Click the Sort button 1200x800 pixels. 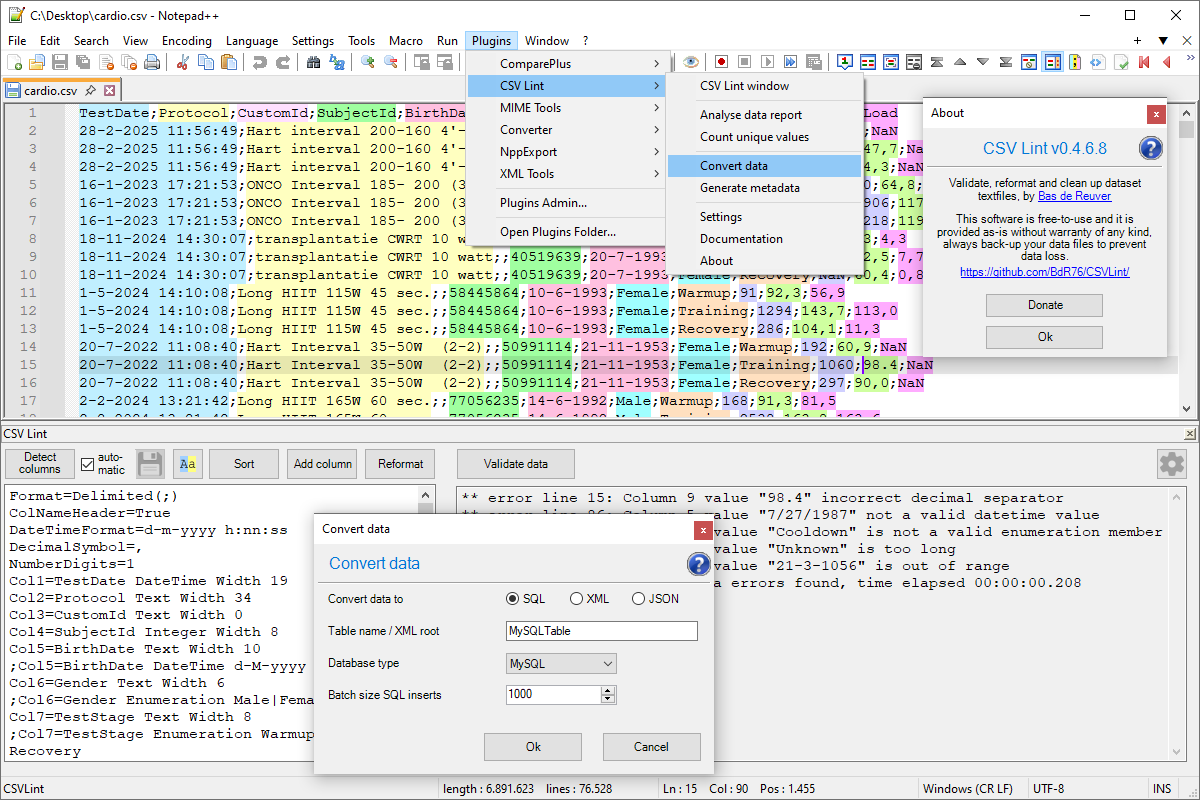pyautogui.click(x=244, y=464)
